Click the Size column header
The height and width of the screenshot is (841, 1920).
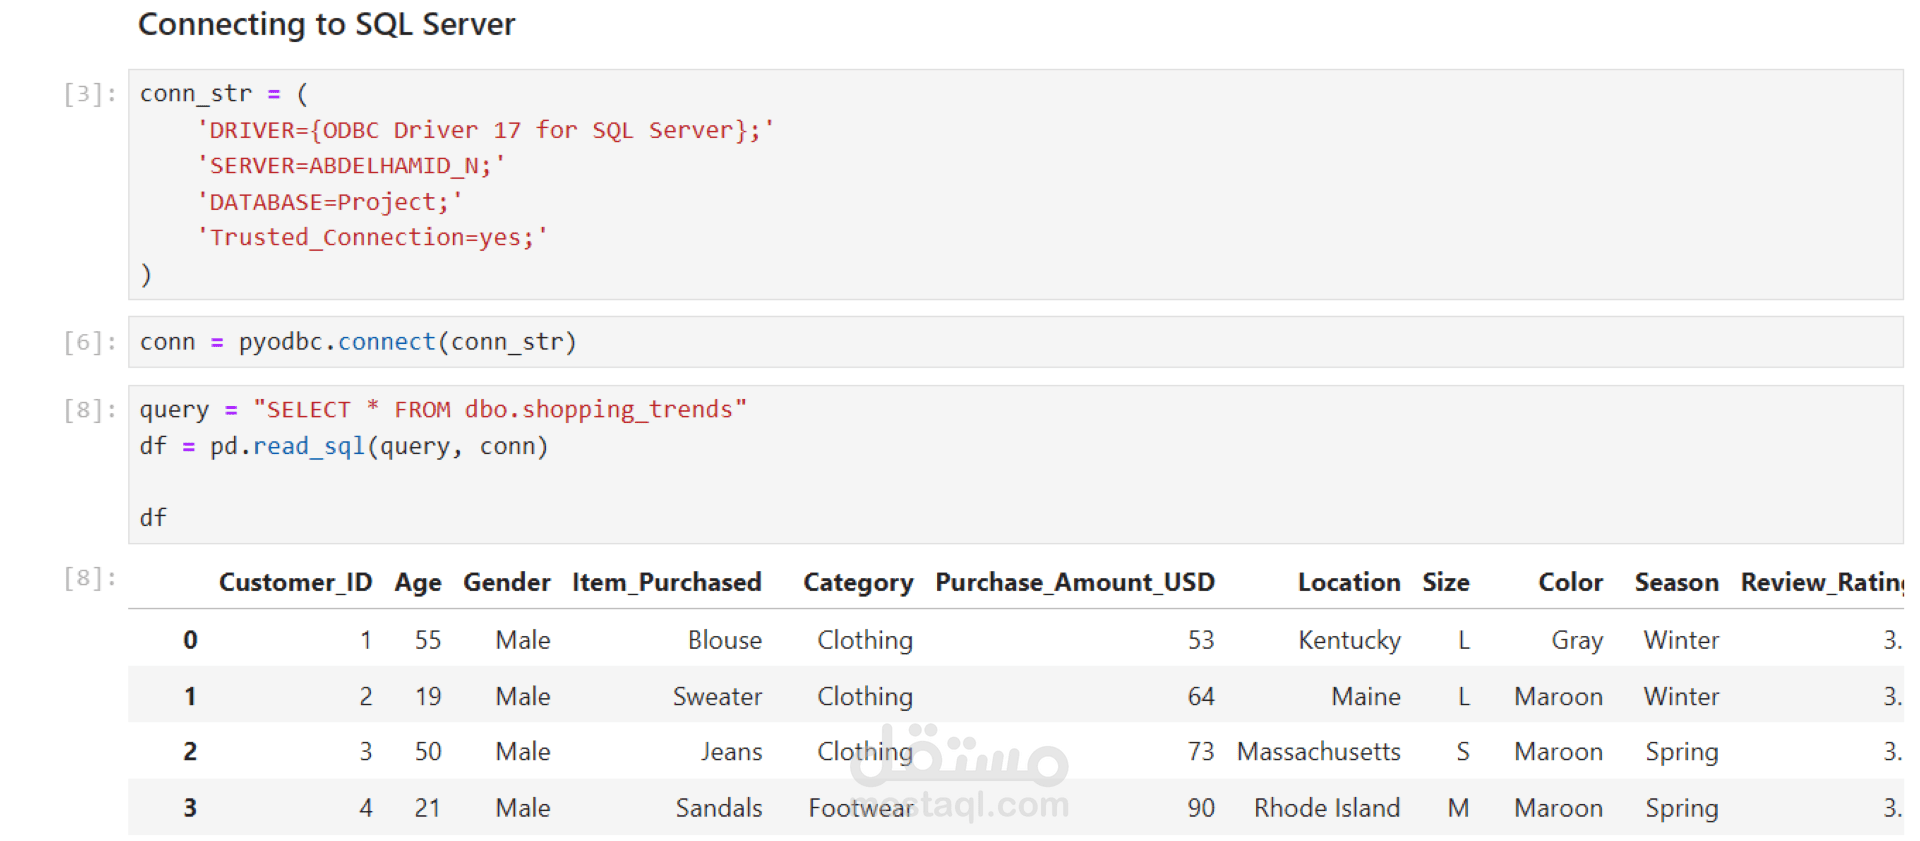[1445, 582]
